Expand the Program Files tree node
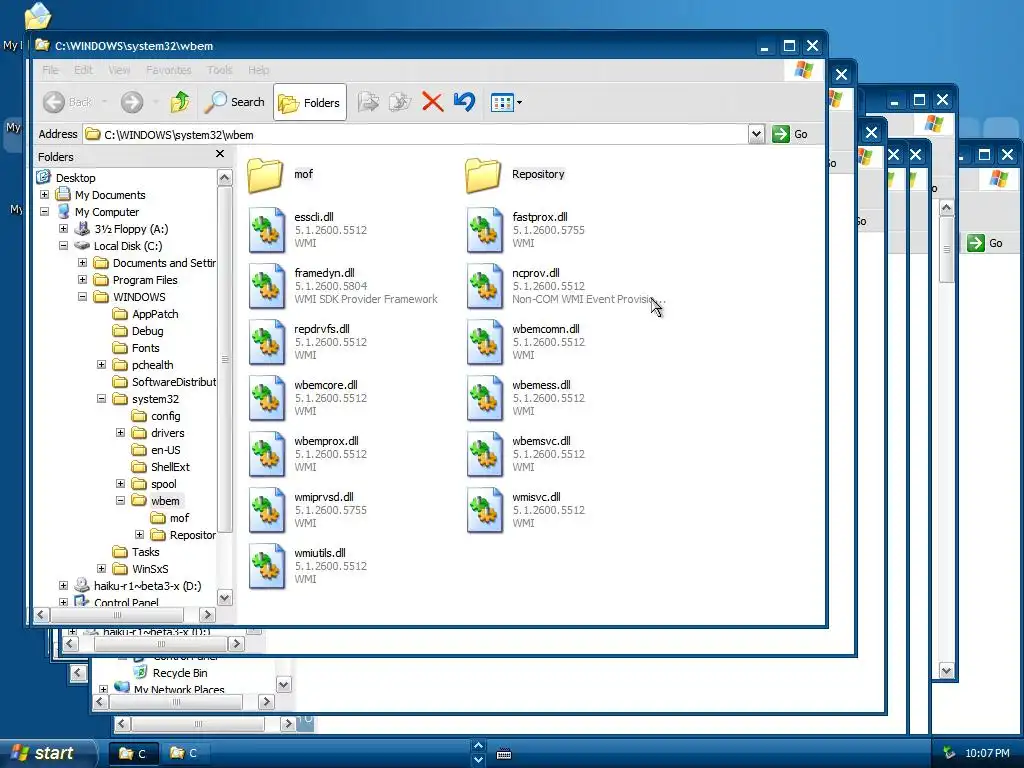This screenshot has height=768, width=1024. [82, 280]
